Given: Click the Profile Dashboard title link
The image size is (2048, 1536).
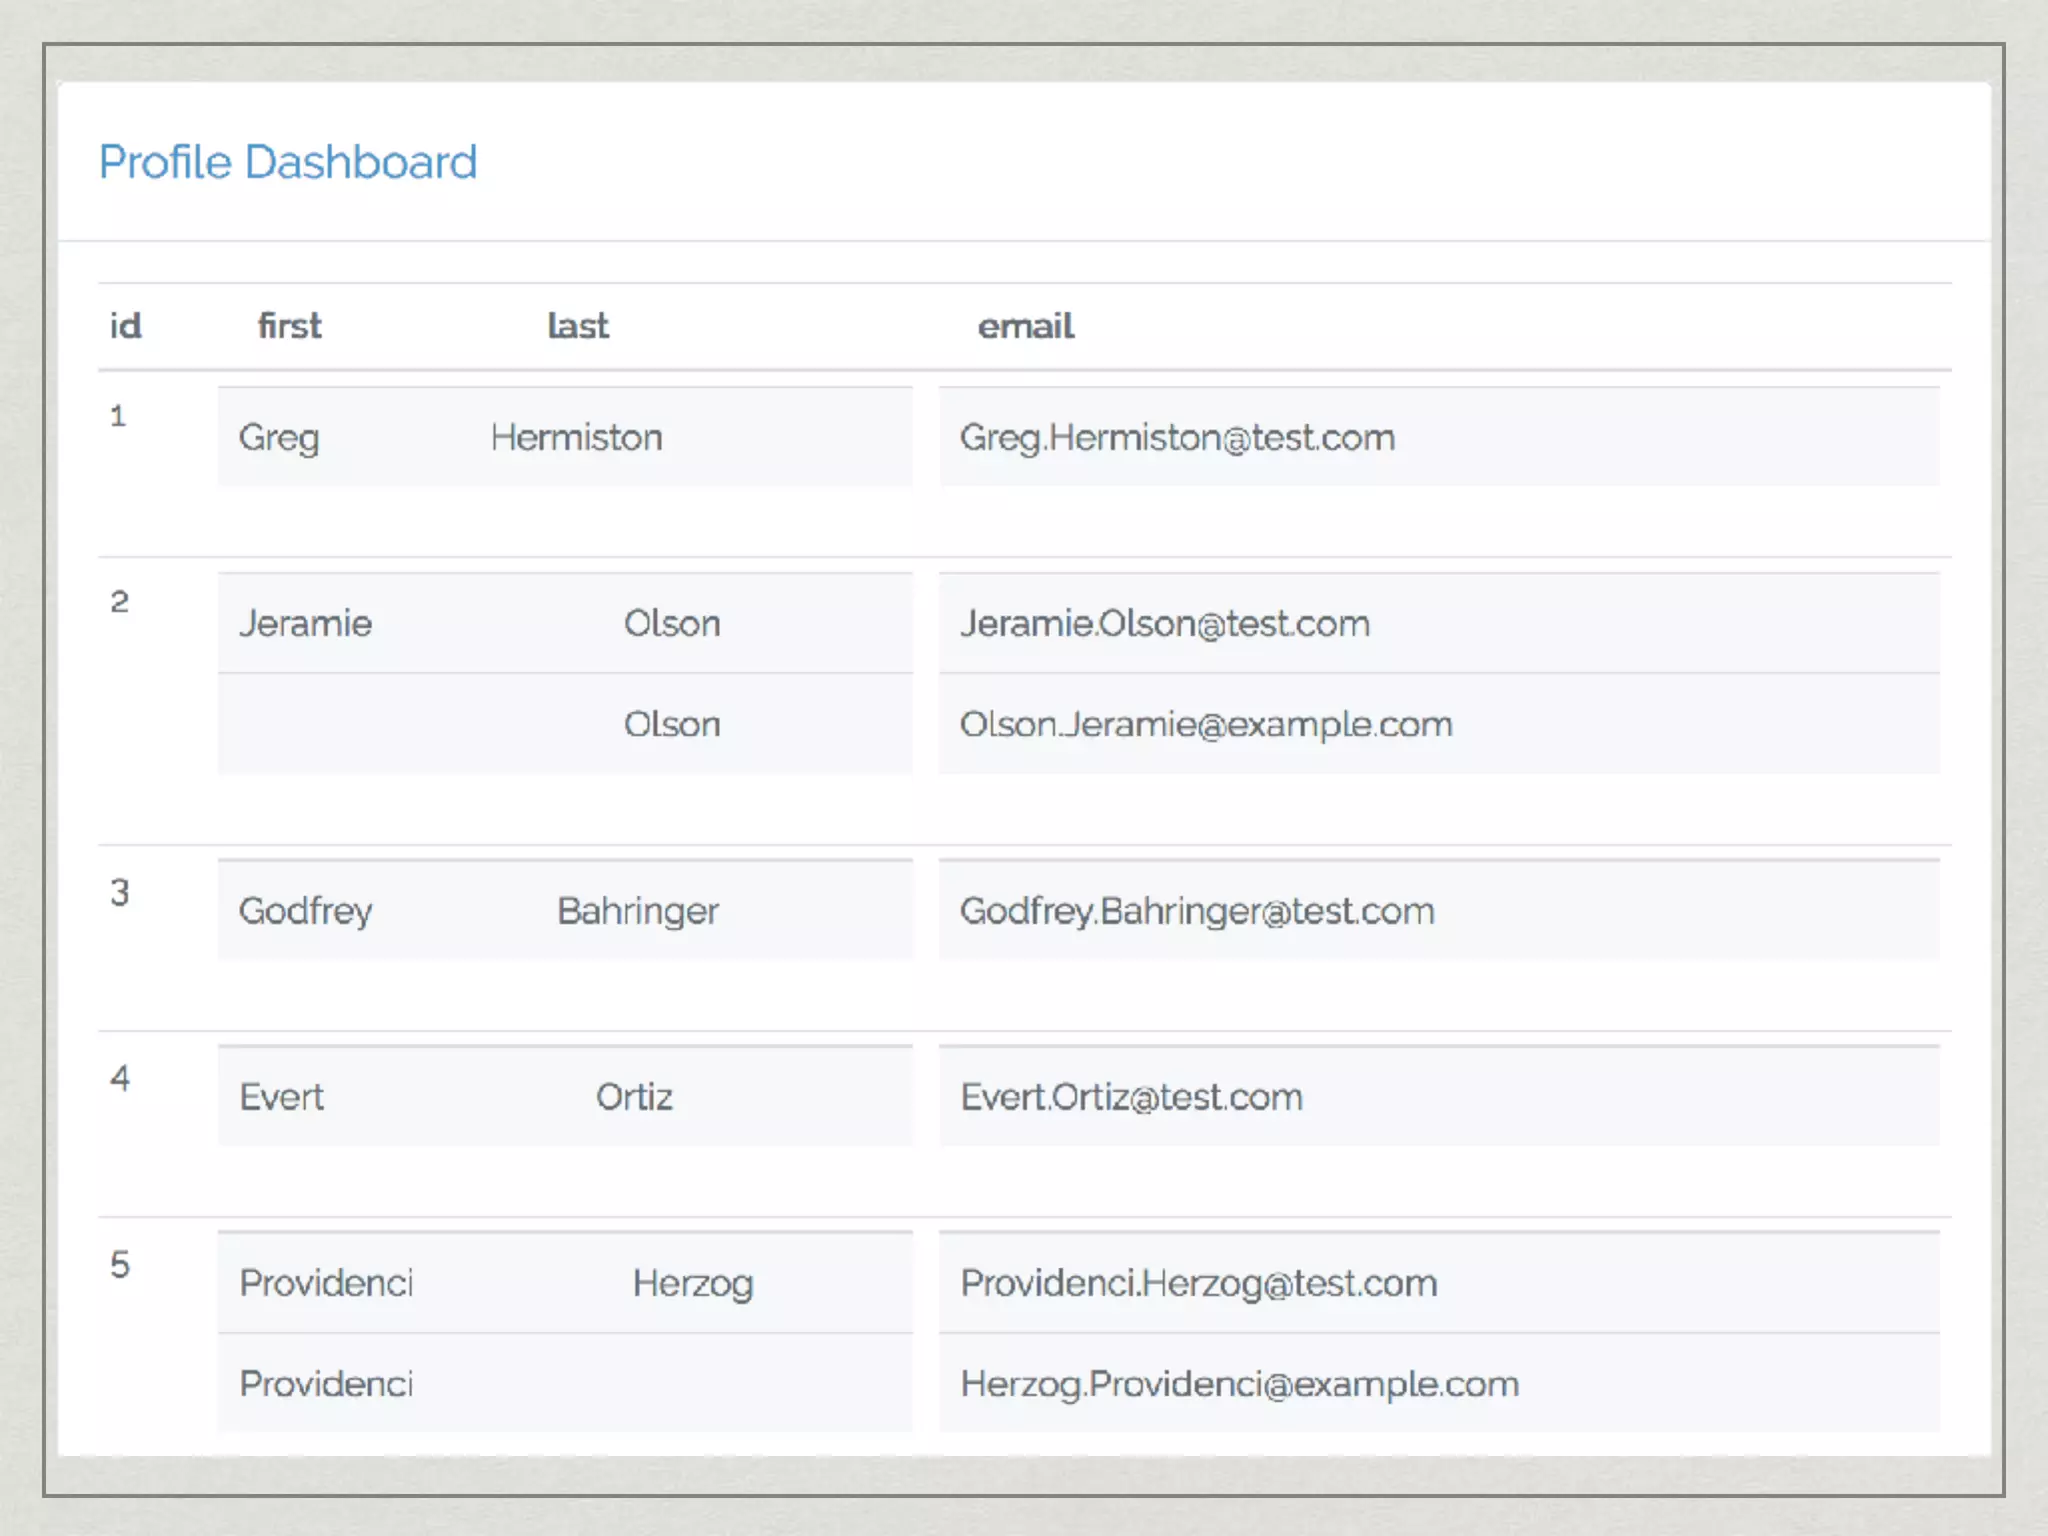Looking at the screenshot, I should [288, 162].
